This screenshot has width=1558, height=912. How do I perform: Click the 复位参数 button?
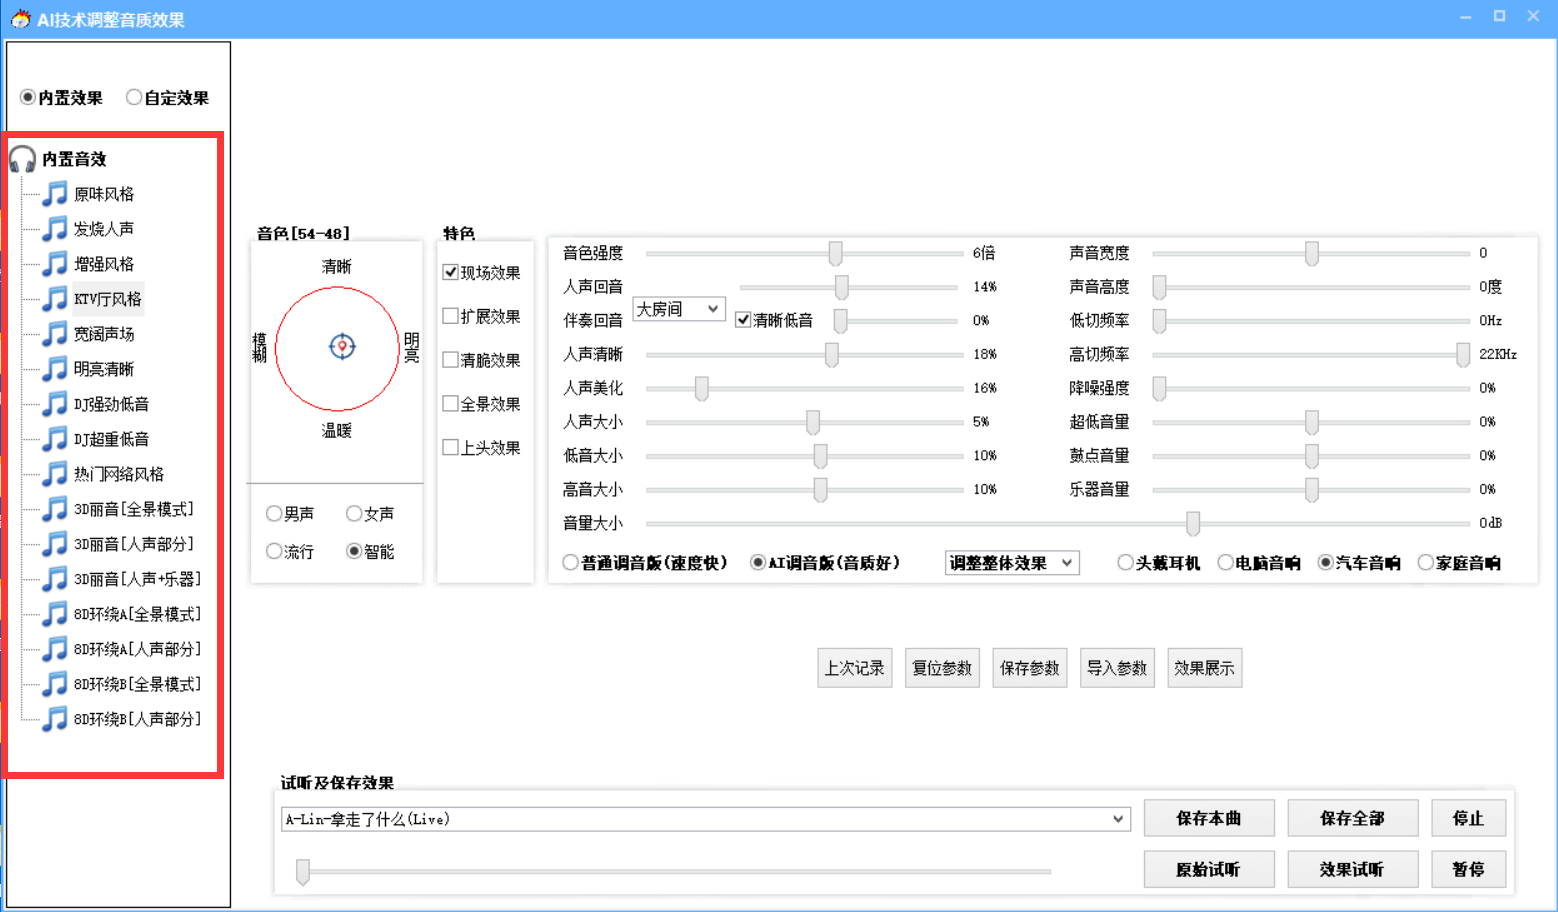coord(942,668)
